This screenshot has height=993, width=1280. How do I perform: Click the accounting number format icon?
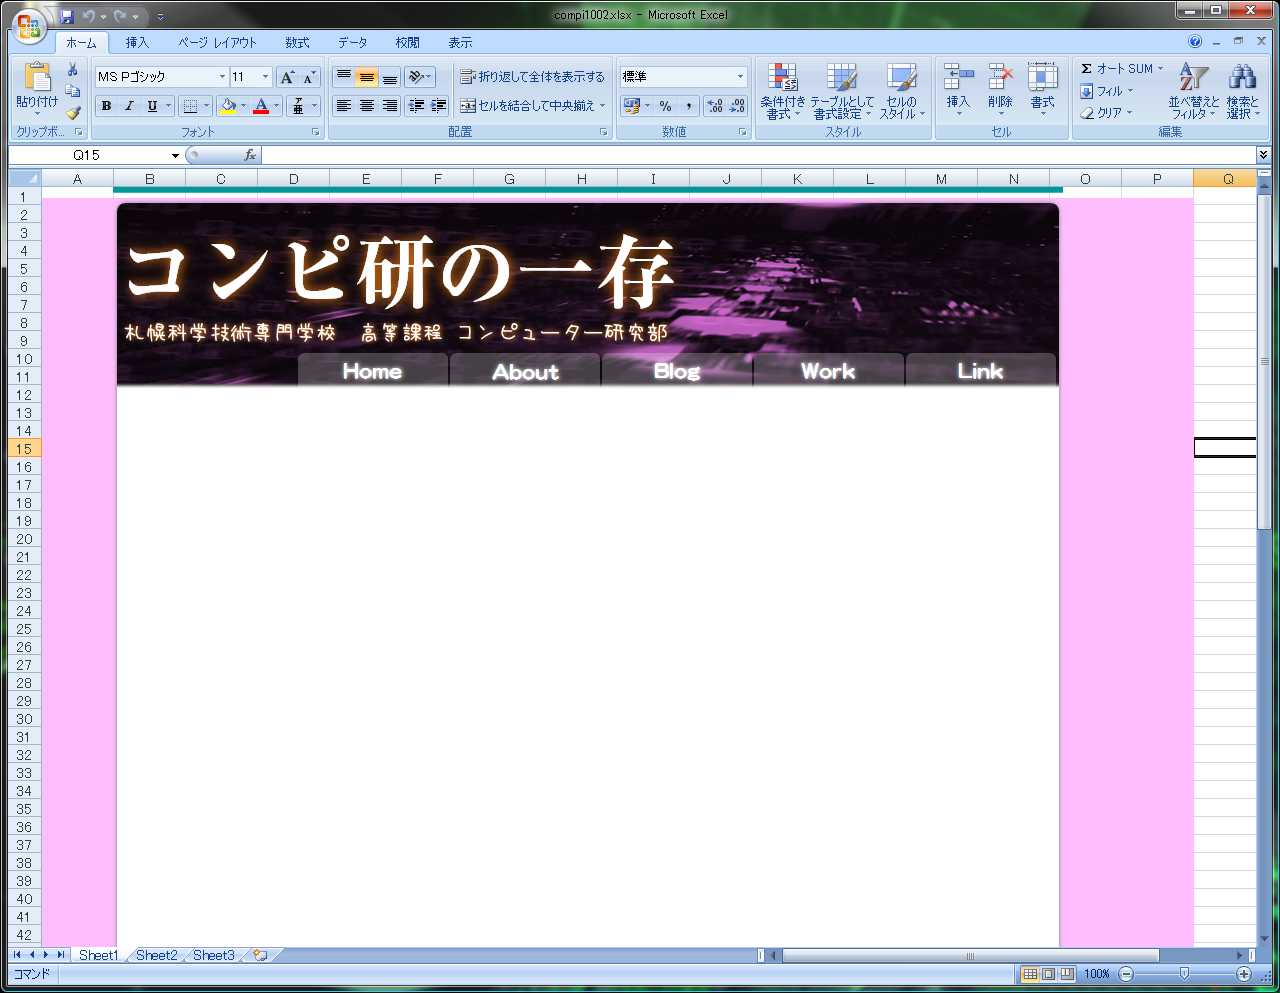click(631, 106)
